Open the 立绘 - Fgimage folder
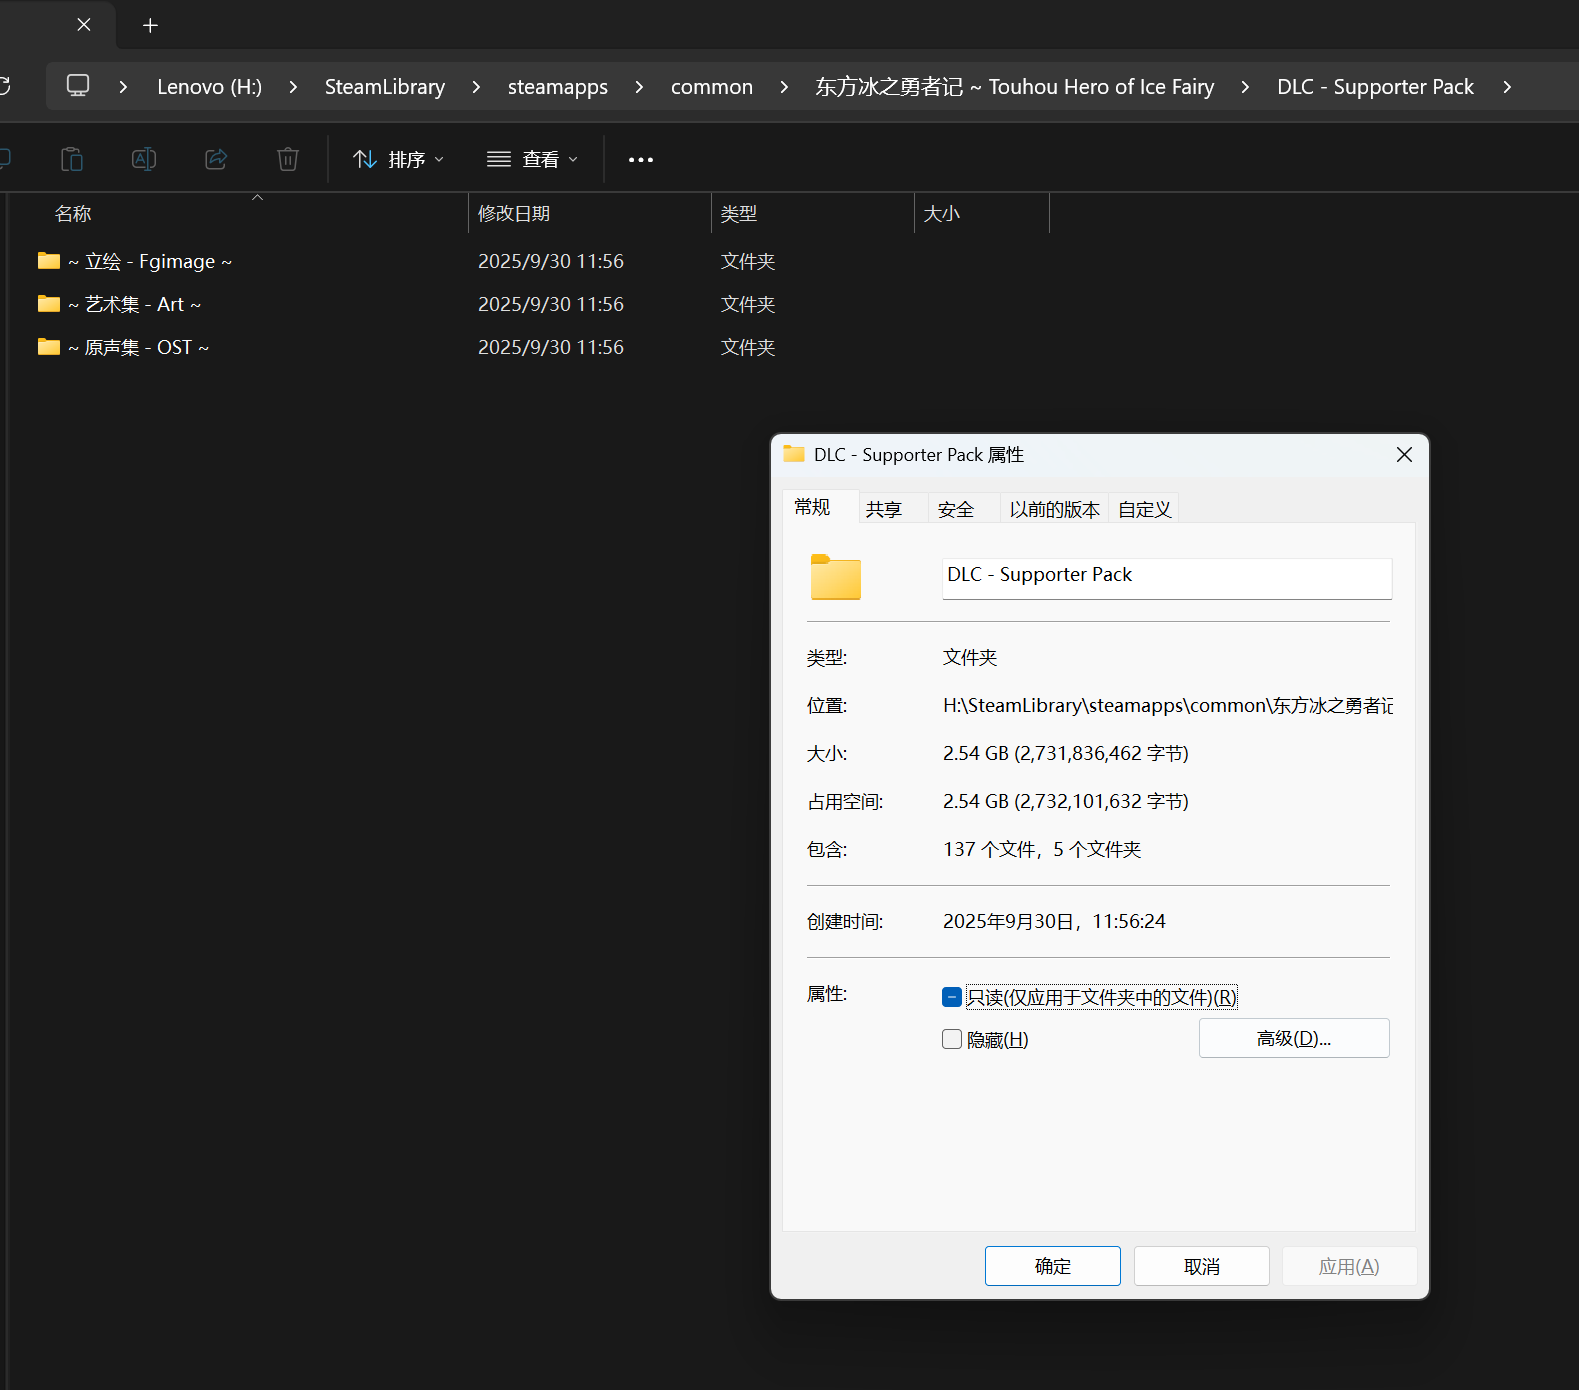 pyautogui.click(x=150, y=262)
